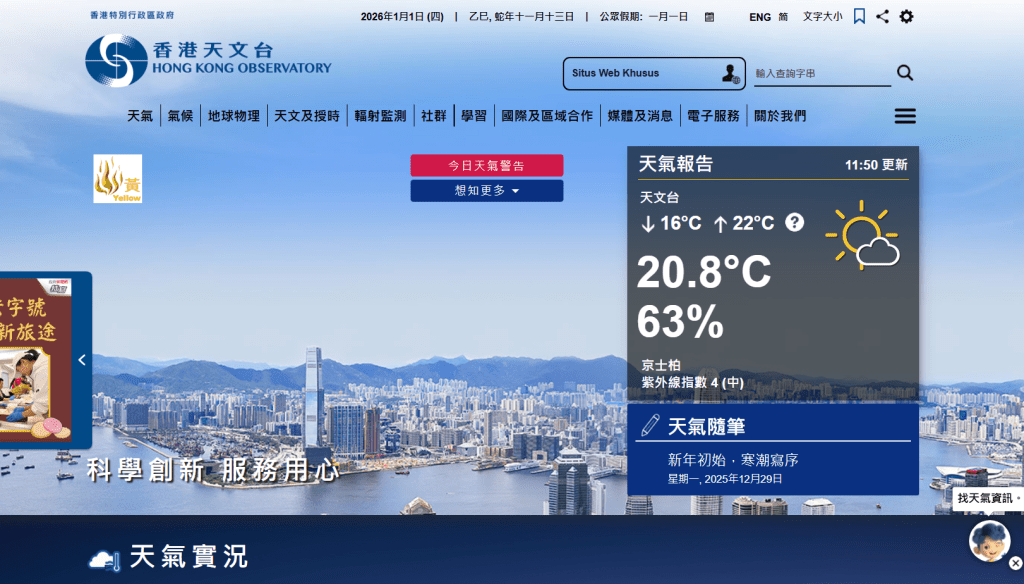Click the search magnifier icon

(905, 72)
